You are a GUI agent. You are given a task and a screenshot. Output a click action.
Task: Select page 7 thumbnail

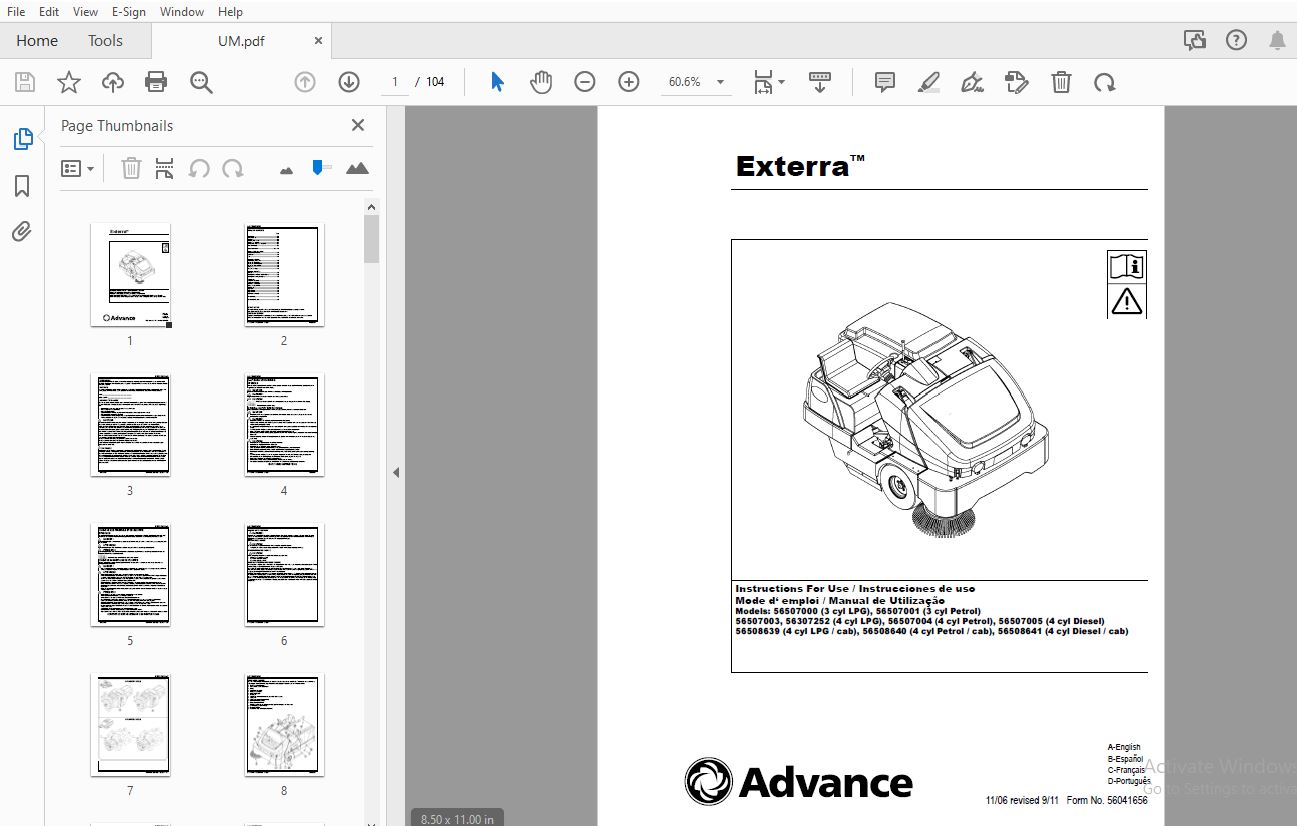(130, 725)
